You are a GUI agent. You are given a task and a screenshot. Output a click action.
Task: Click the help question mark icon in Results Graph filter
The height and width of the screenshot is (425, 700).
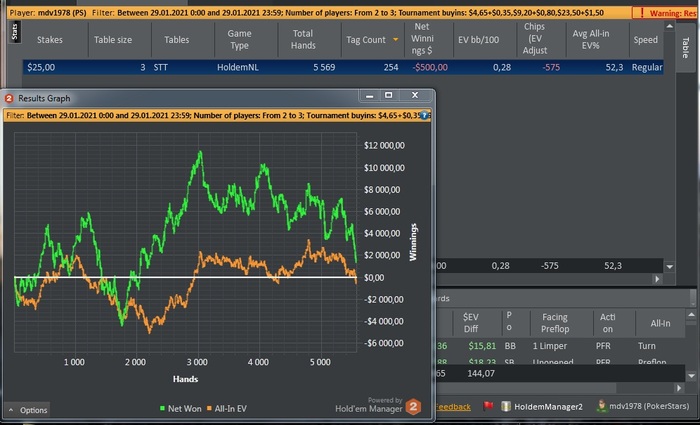click(424, 115)
